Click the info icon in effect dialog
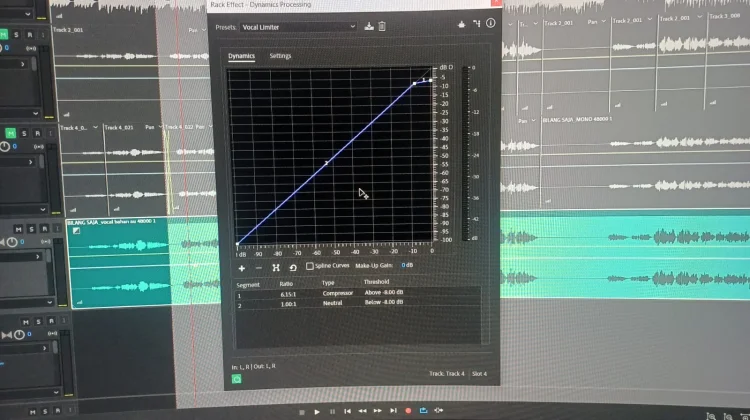750x420 pixels. pos(491,22)
